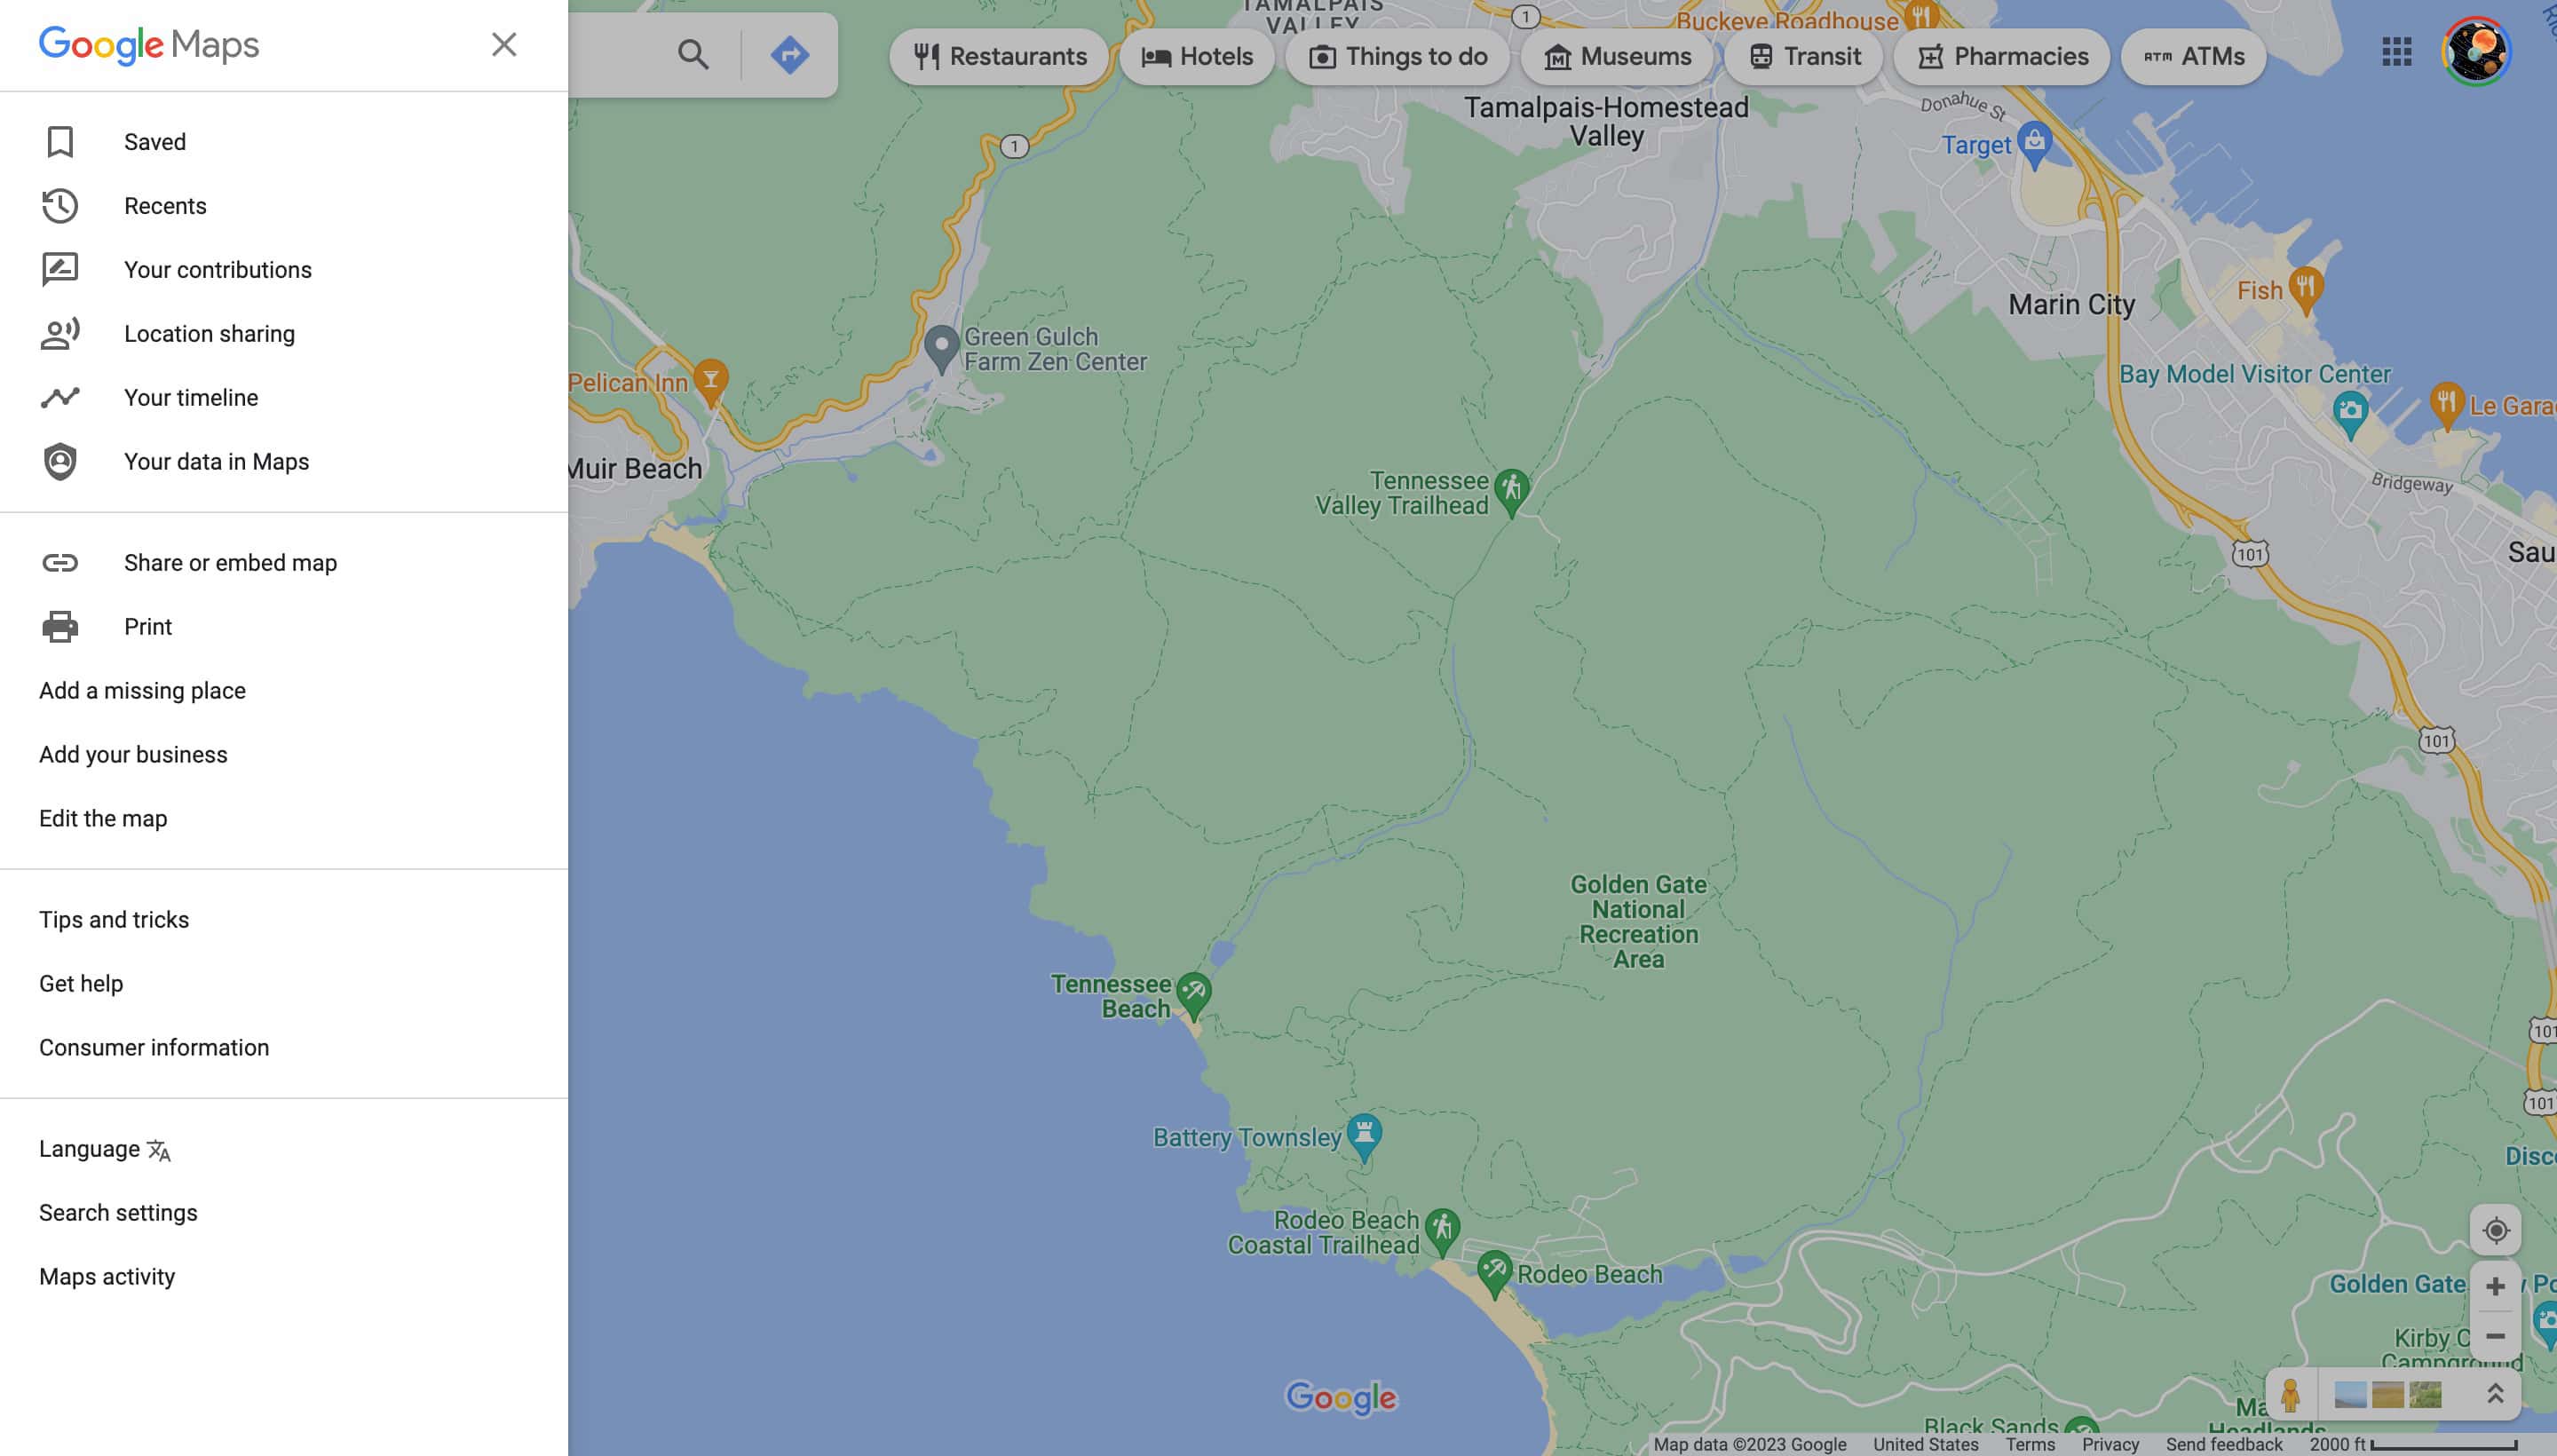Center map on your location

click(x=2495, y=1230)
